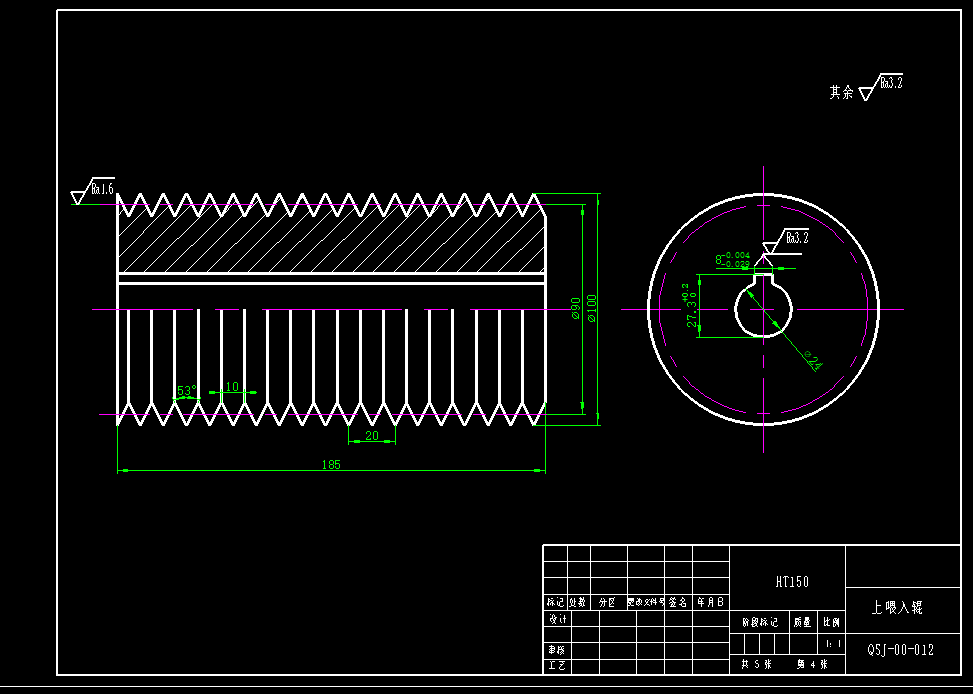Select the 标记 column header
This screenshot has height=694, width=973.
555,602
